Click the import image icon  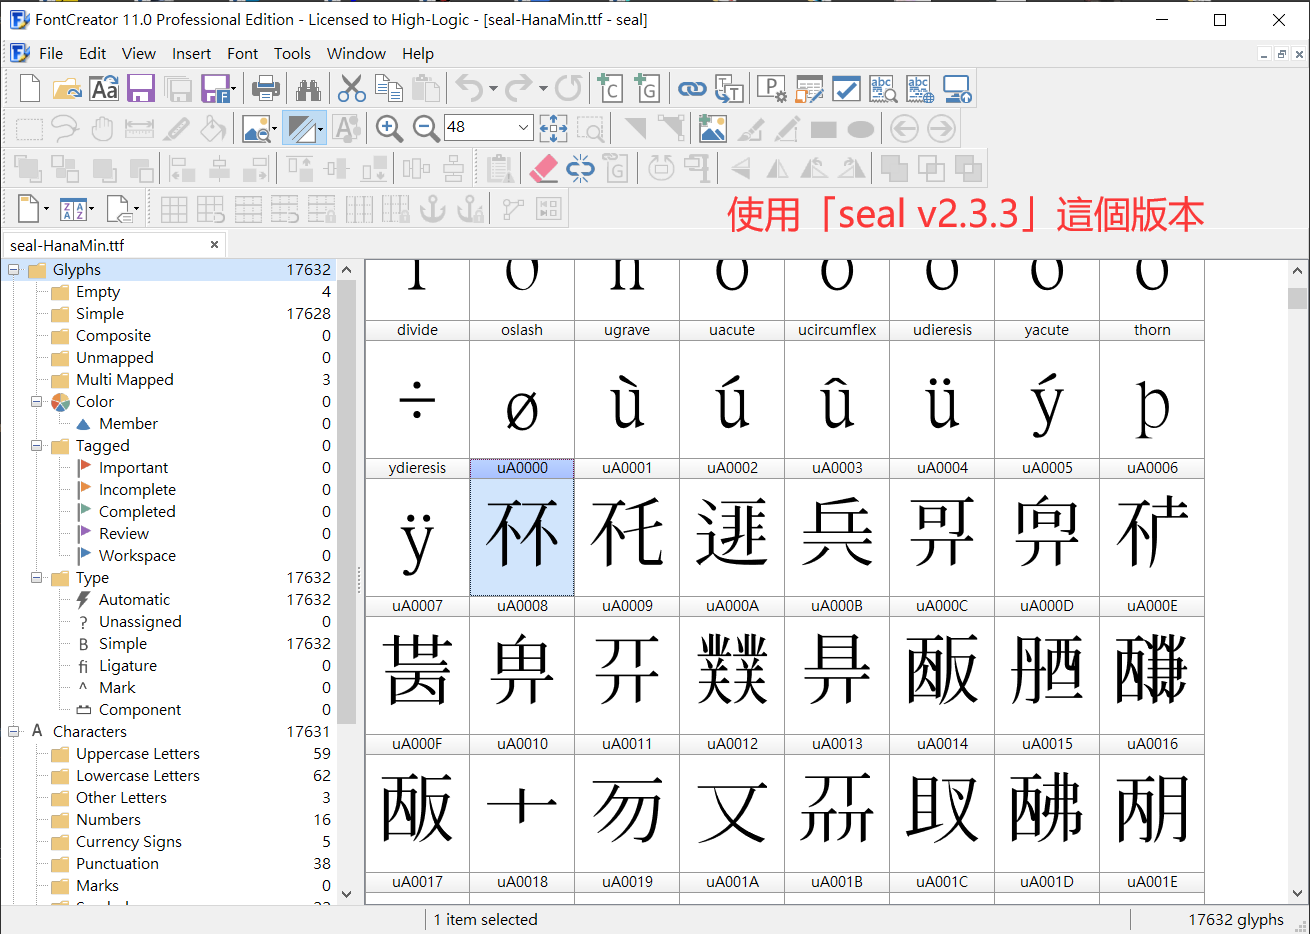[x=713, y=128]
